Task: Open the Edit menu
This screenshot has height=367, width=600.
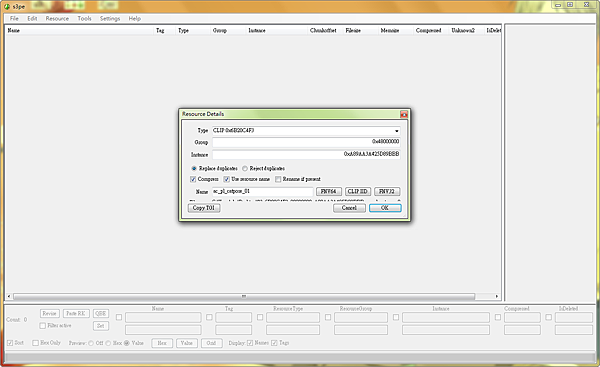Action: [32, 18]
